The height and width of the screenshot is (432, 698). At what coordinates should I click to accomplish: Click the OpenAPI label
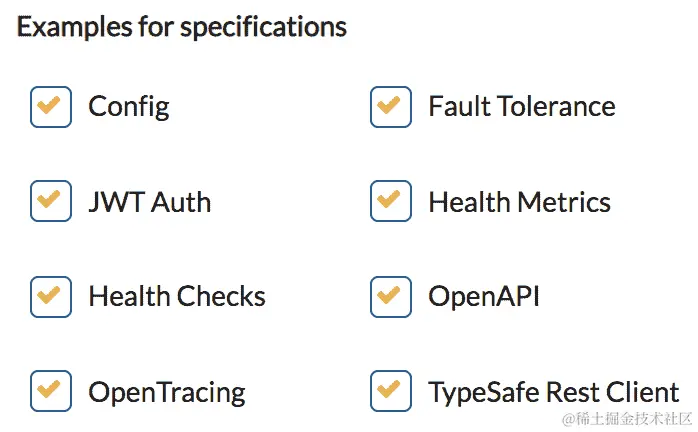(x=484, y=298)
